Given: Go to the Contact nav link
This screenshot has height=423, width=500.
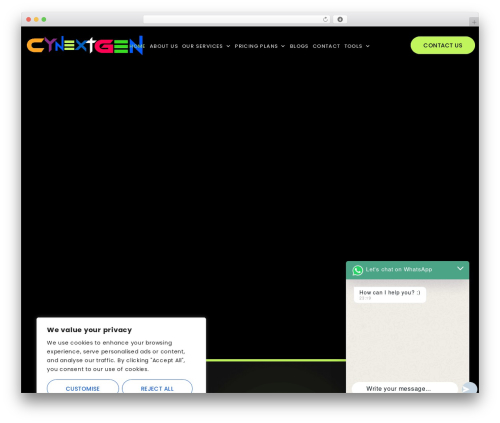Looking at the screenshot, I should click(x=326, y=46).
